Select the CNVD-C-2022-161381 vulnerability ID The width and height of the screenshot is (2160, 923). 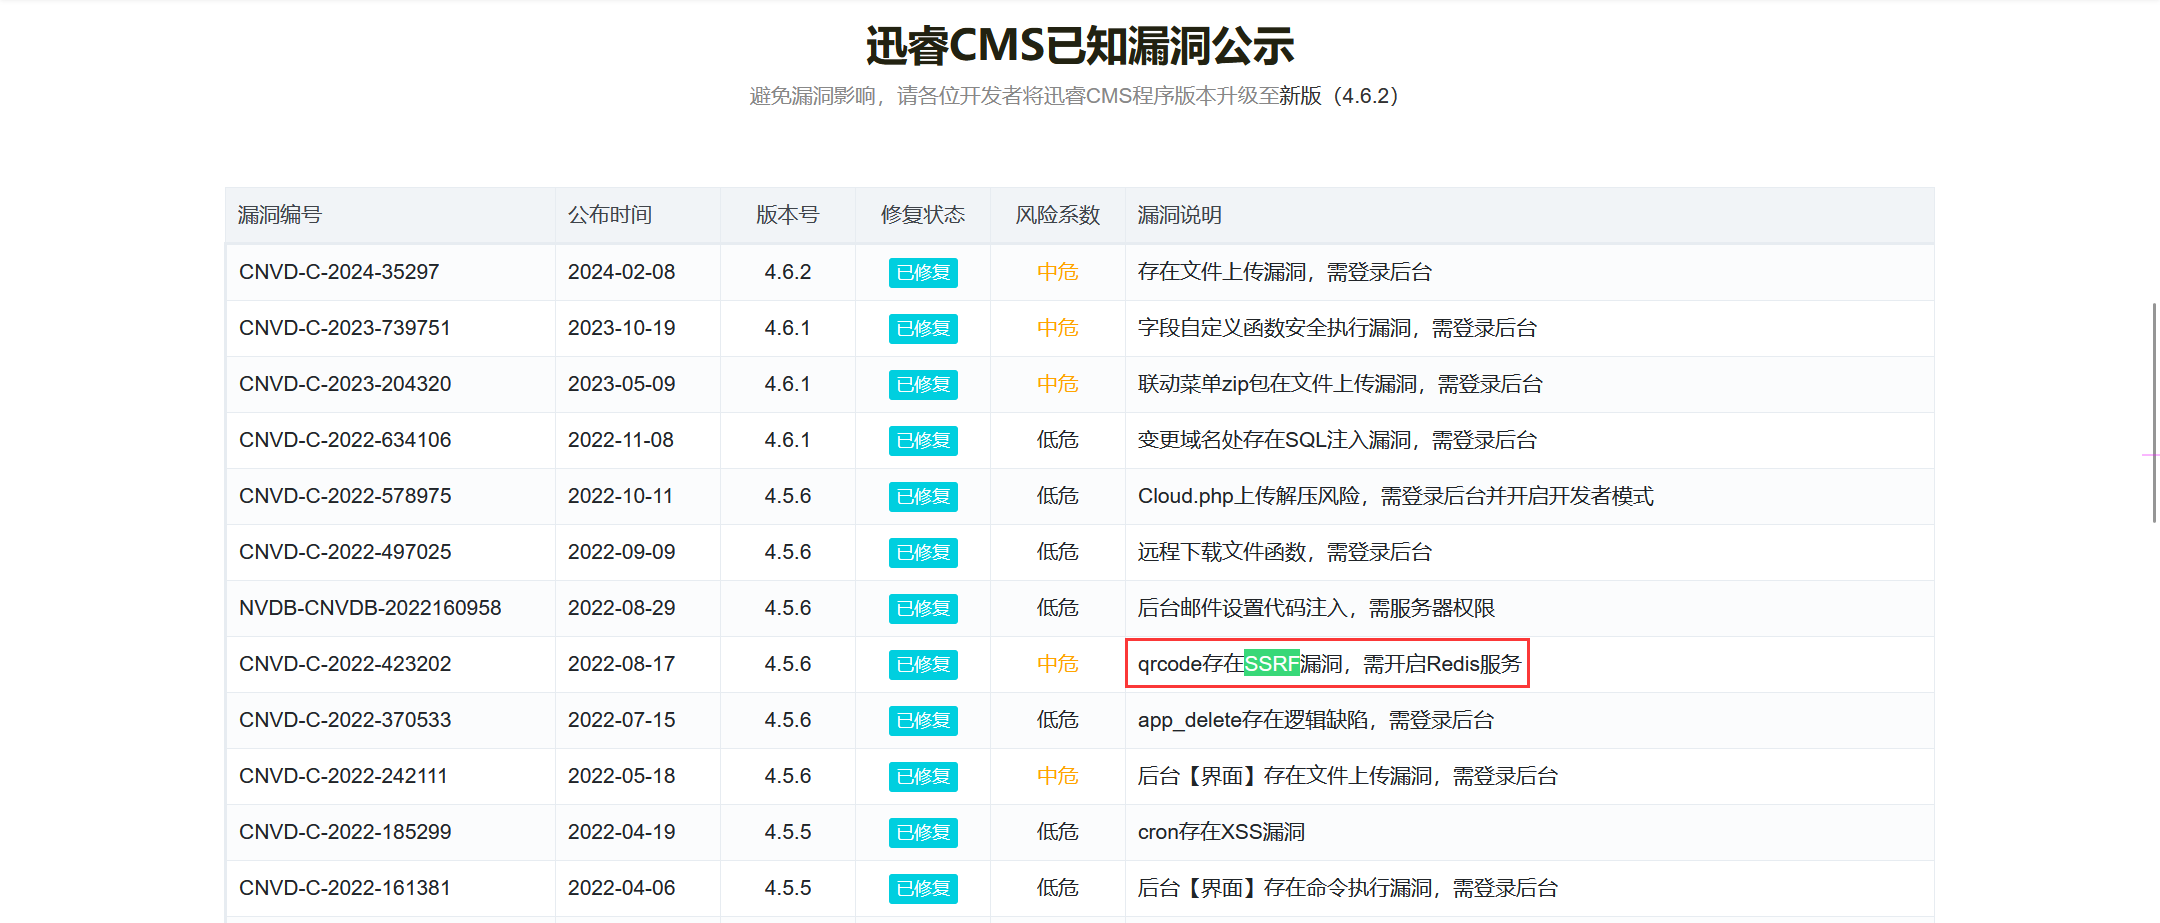point(345,888)
